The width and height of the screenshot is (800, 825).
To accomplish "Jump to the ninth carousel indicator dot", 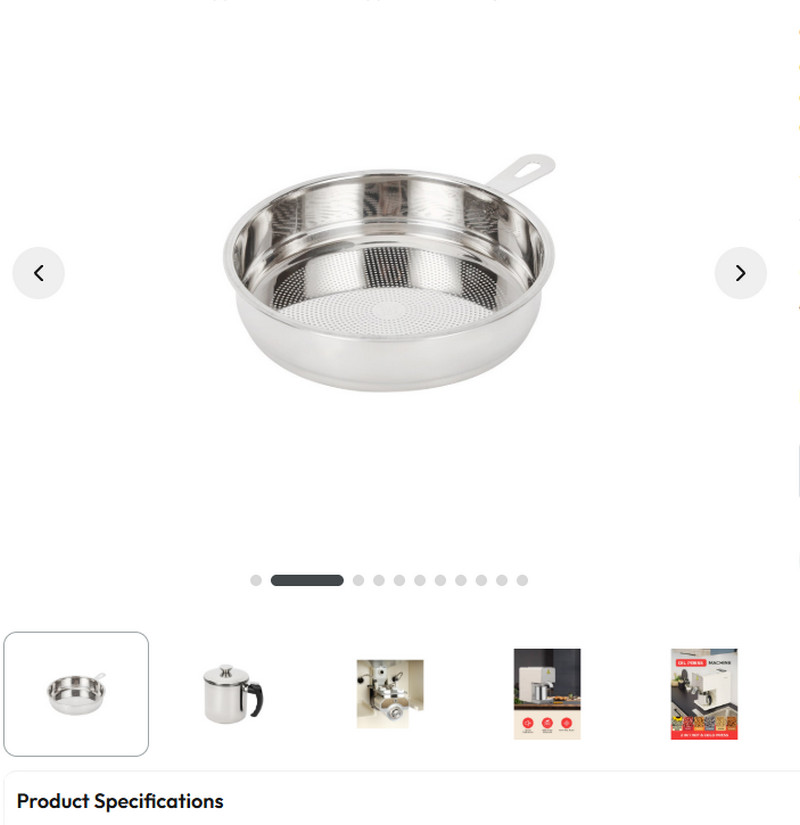I will (x=481, y=580).
